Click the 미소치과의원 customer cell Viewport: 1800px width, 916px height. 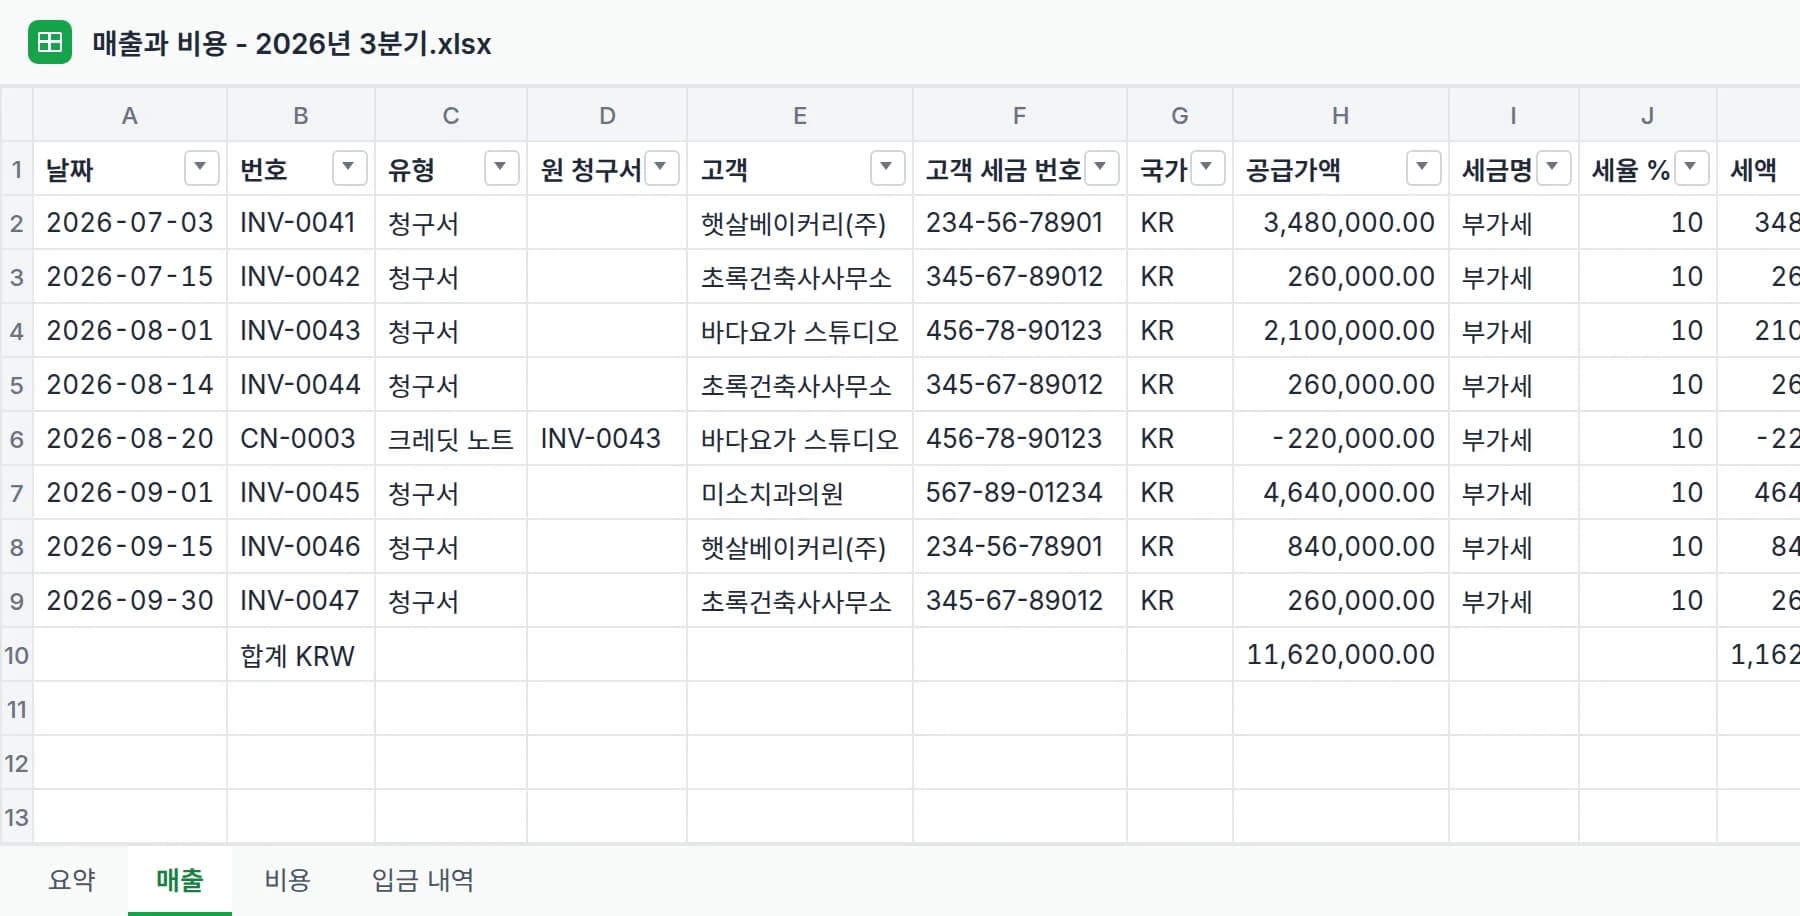(800, 493)
